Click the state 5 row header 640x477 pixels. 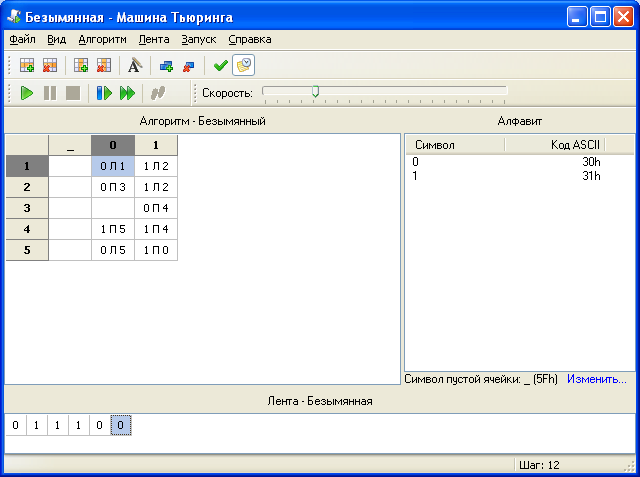coord(27,250)
